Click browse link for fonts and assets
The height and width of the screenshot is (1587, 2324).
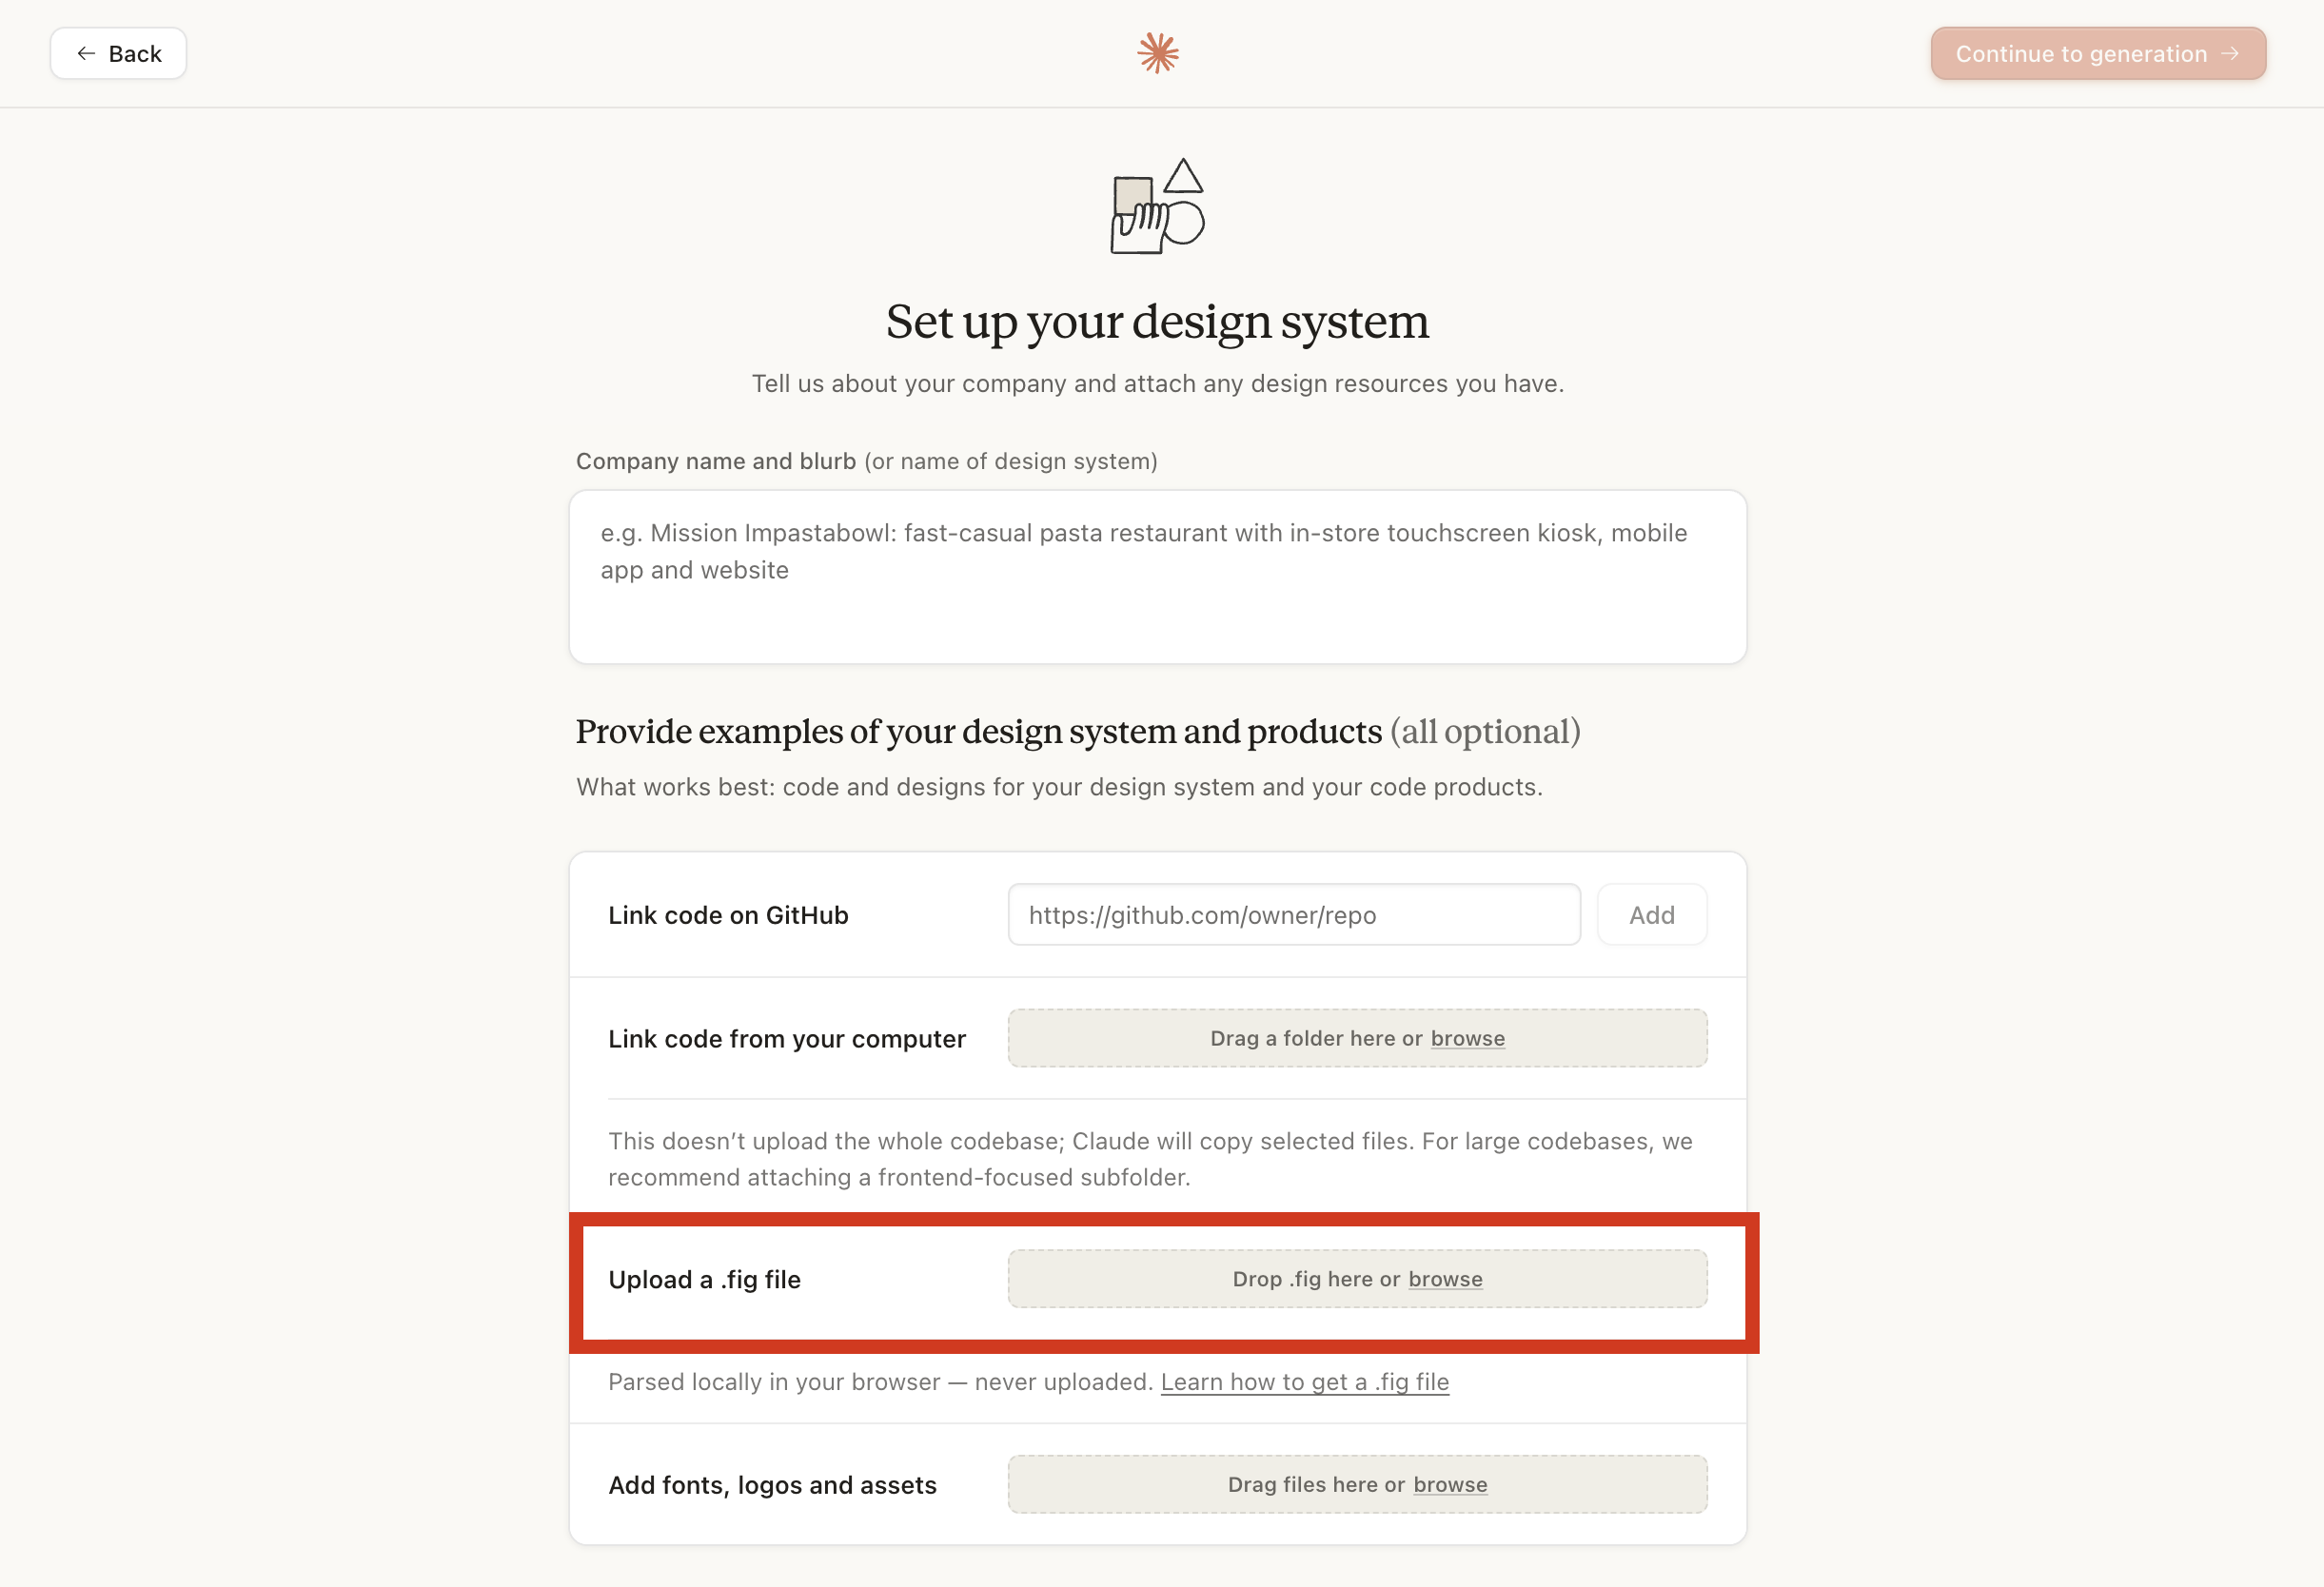tap(1450, 1485)
